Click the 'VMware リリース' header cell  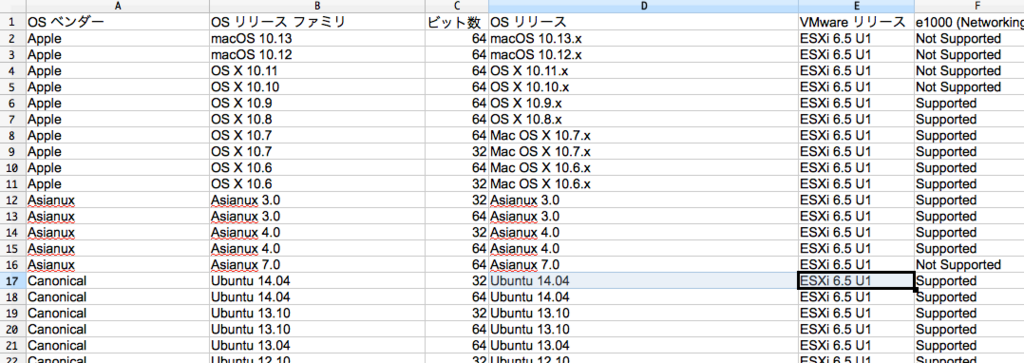click(856, 22)
